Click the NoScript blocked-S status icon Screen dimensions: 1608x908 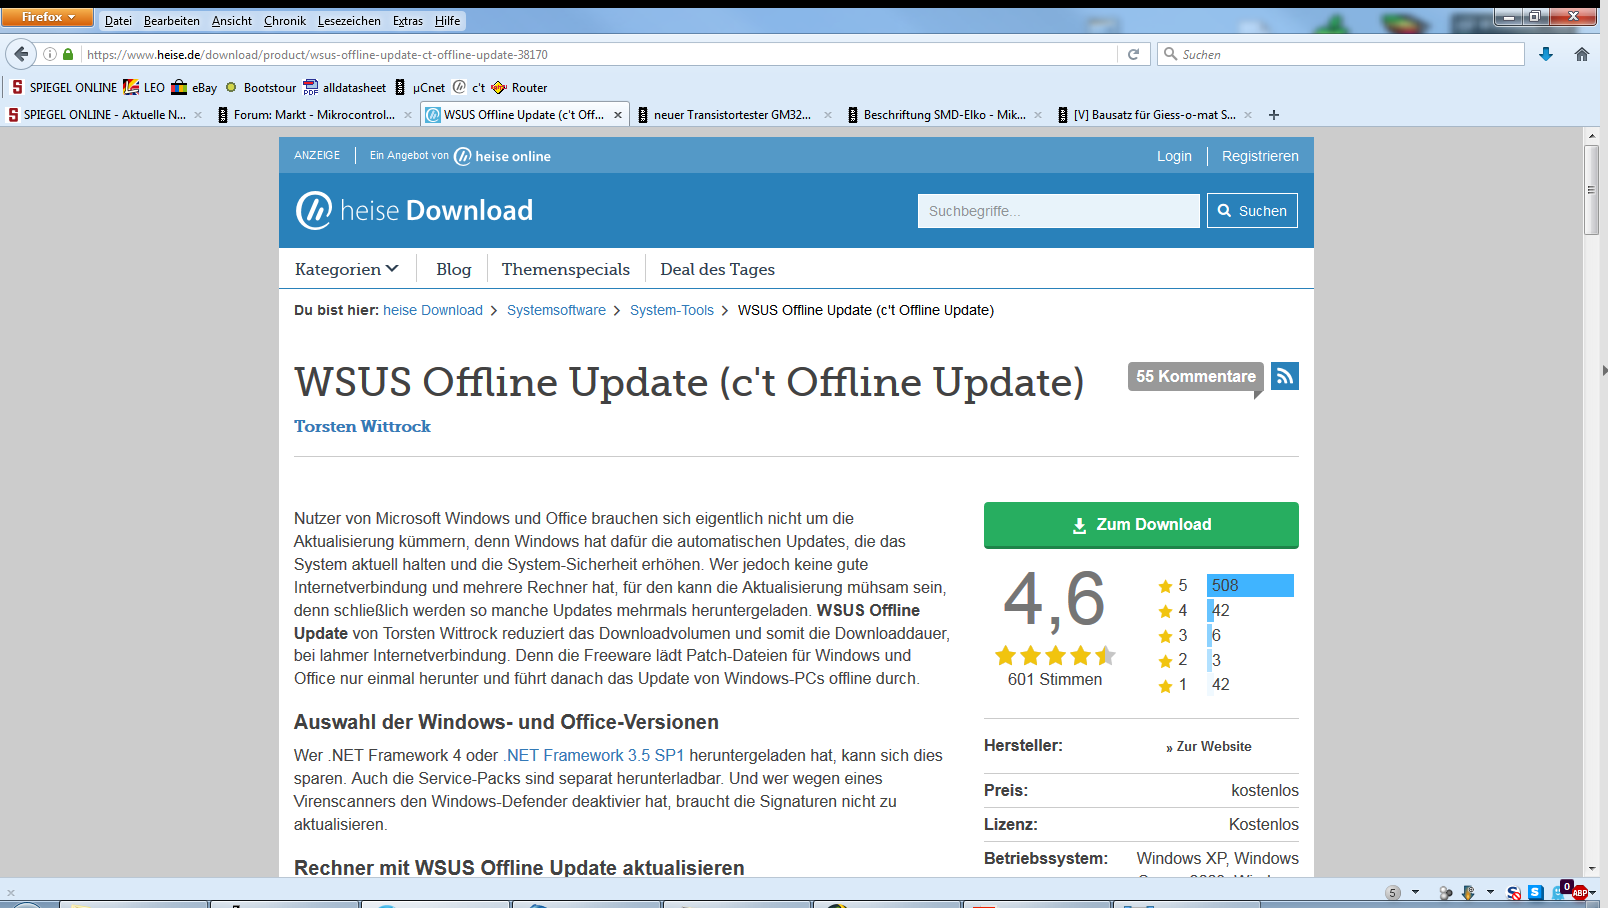1513,892
